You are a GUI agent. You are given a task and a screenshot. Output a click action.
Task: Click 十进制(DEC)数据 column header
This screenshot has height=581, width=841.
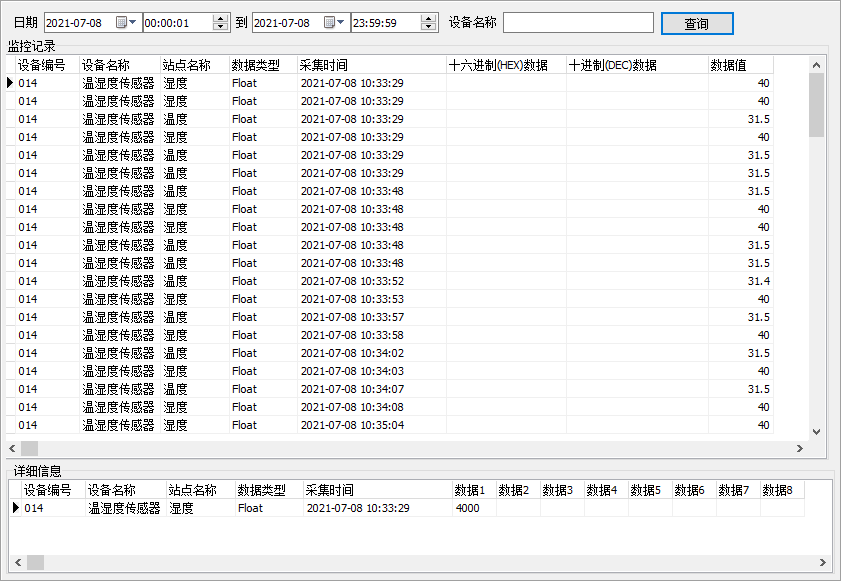point(637,65)
